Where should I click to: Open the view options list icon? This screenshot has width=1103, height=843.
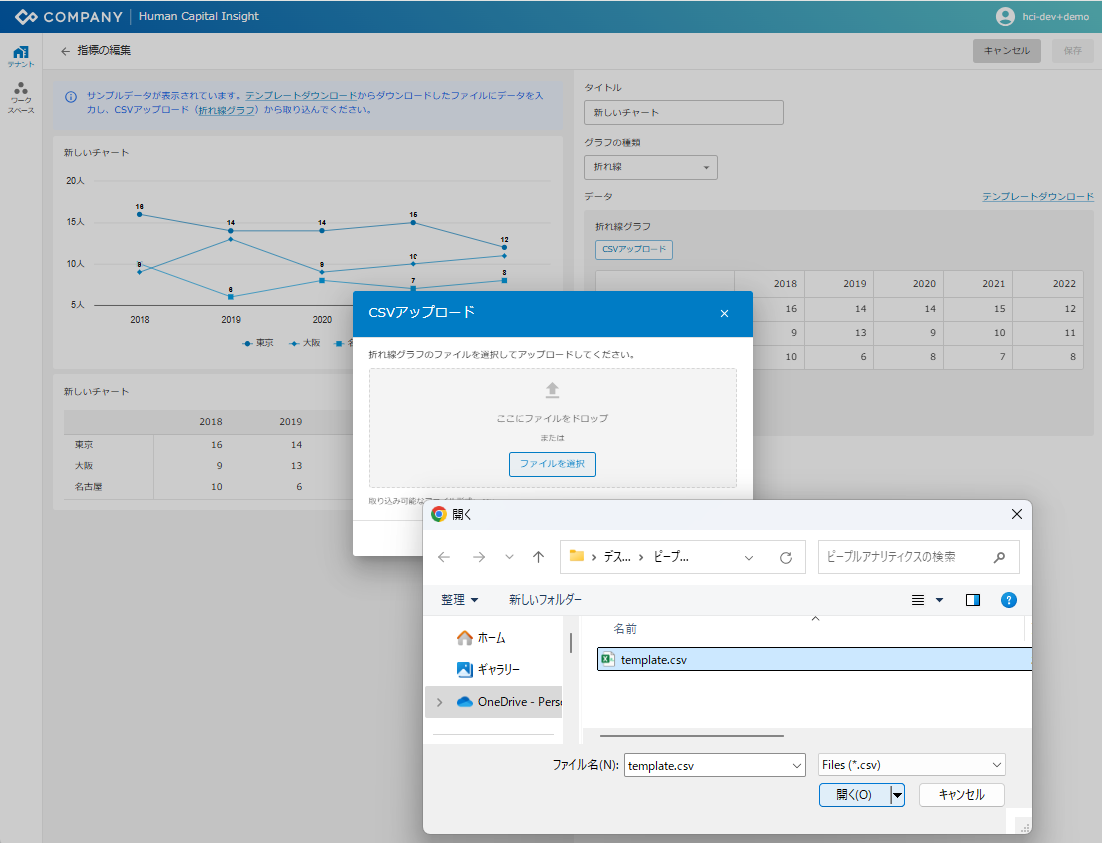coord(918,600)
